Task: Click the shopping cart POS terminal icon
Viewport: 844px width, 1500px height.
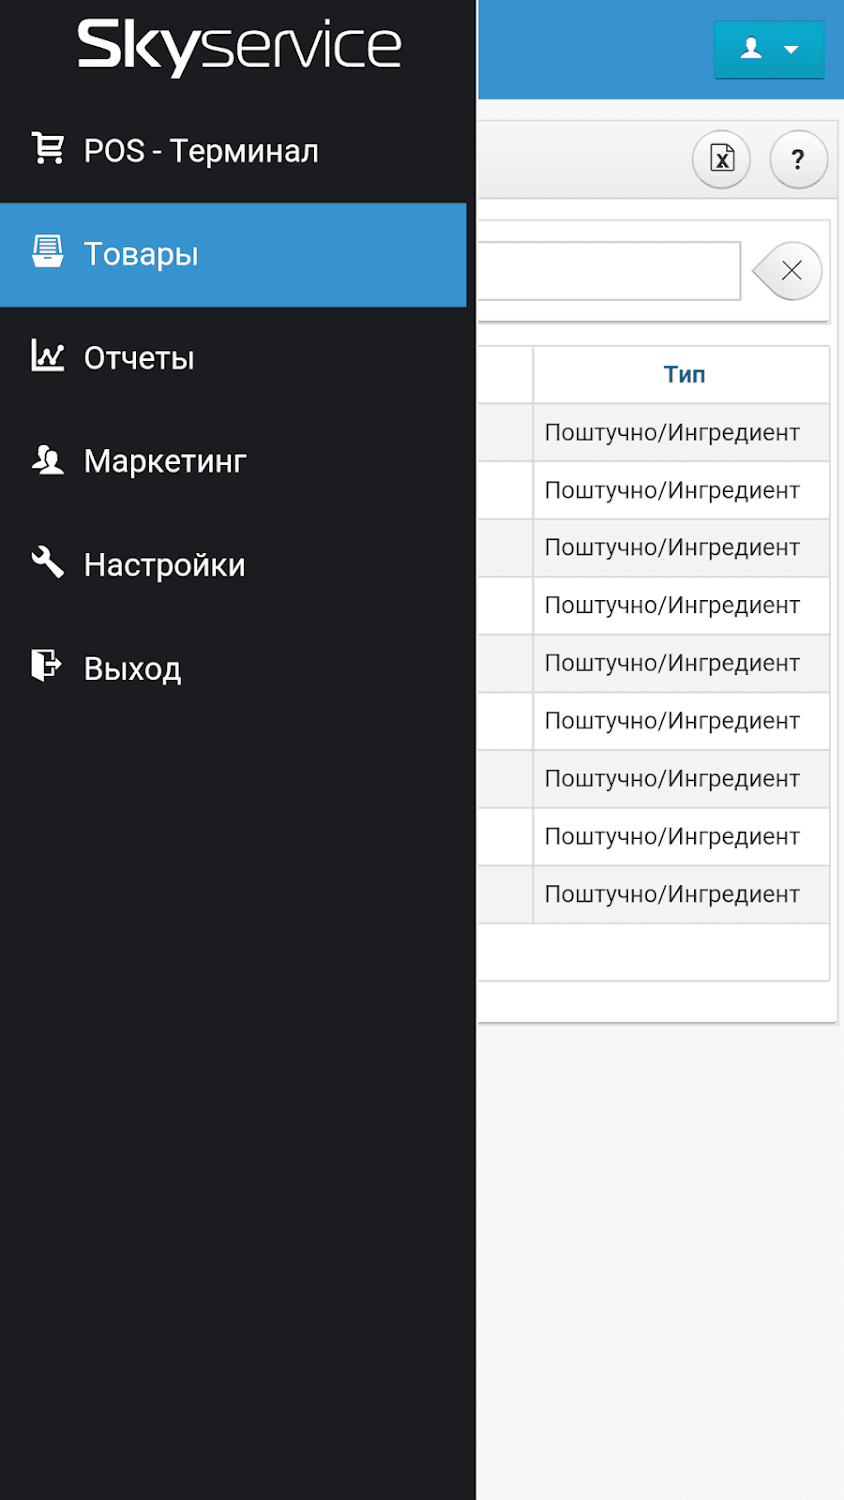Action: point(47,149)
